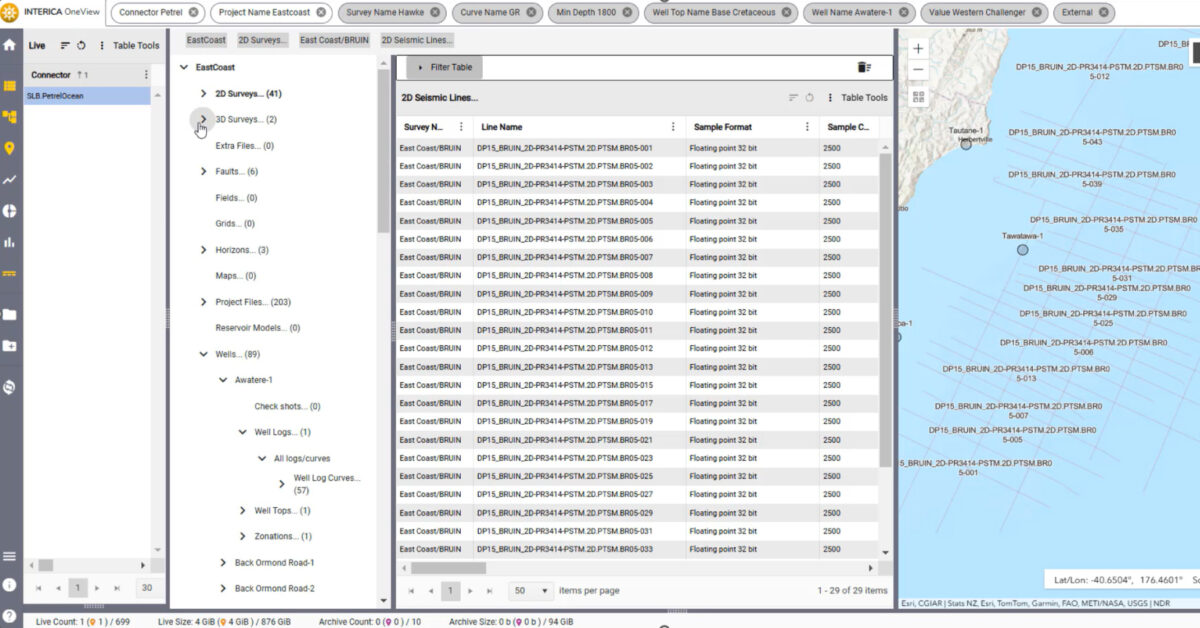Remove the Min Depth 1800 filter chip

[x=626, y=13]
